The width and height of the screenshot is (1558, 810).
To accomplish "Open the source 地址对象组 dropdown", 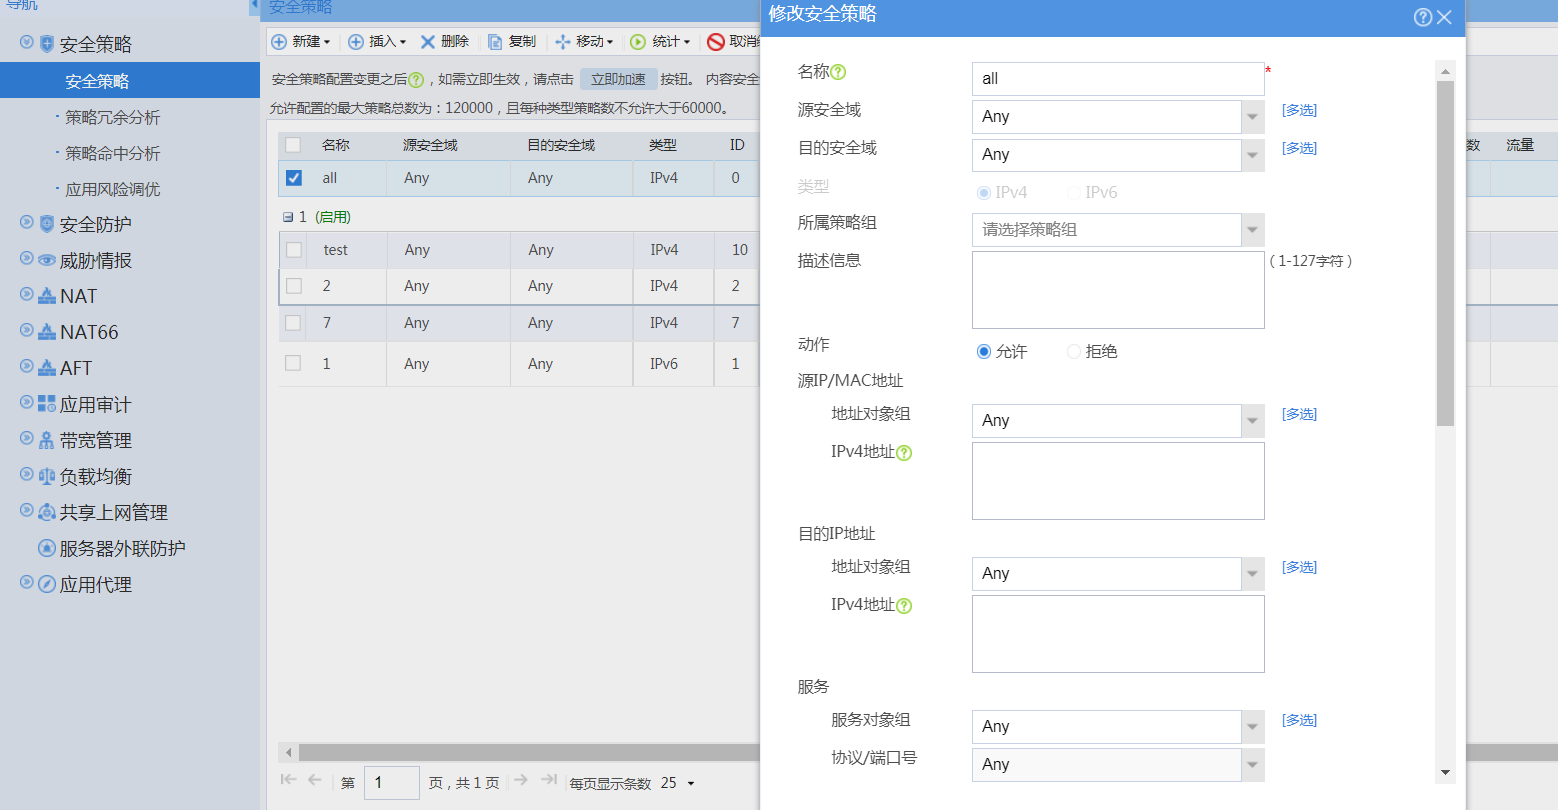I will (x=1252, y=421).
